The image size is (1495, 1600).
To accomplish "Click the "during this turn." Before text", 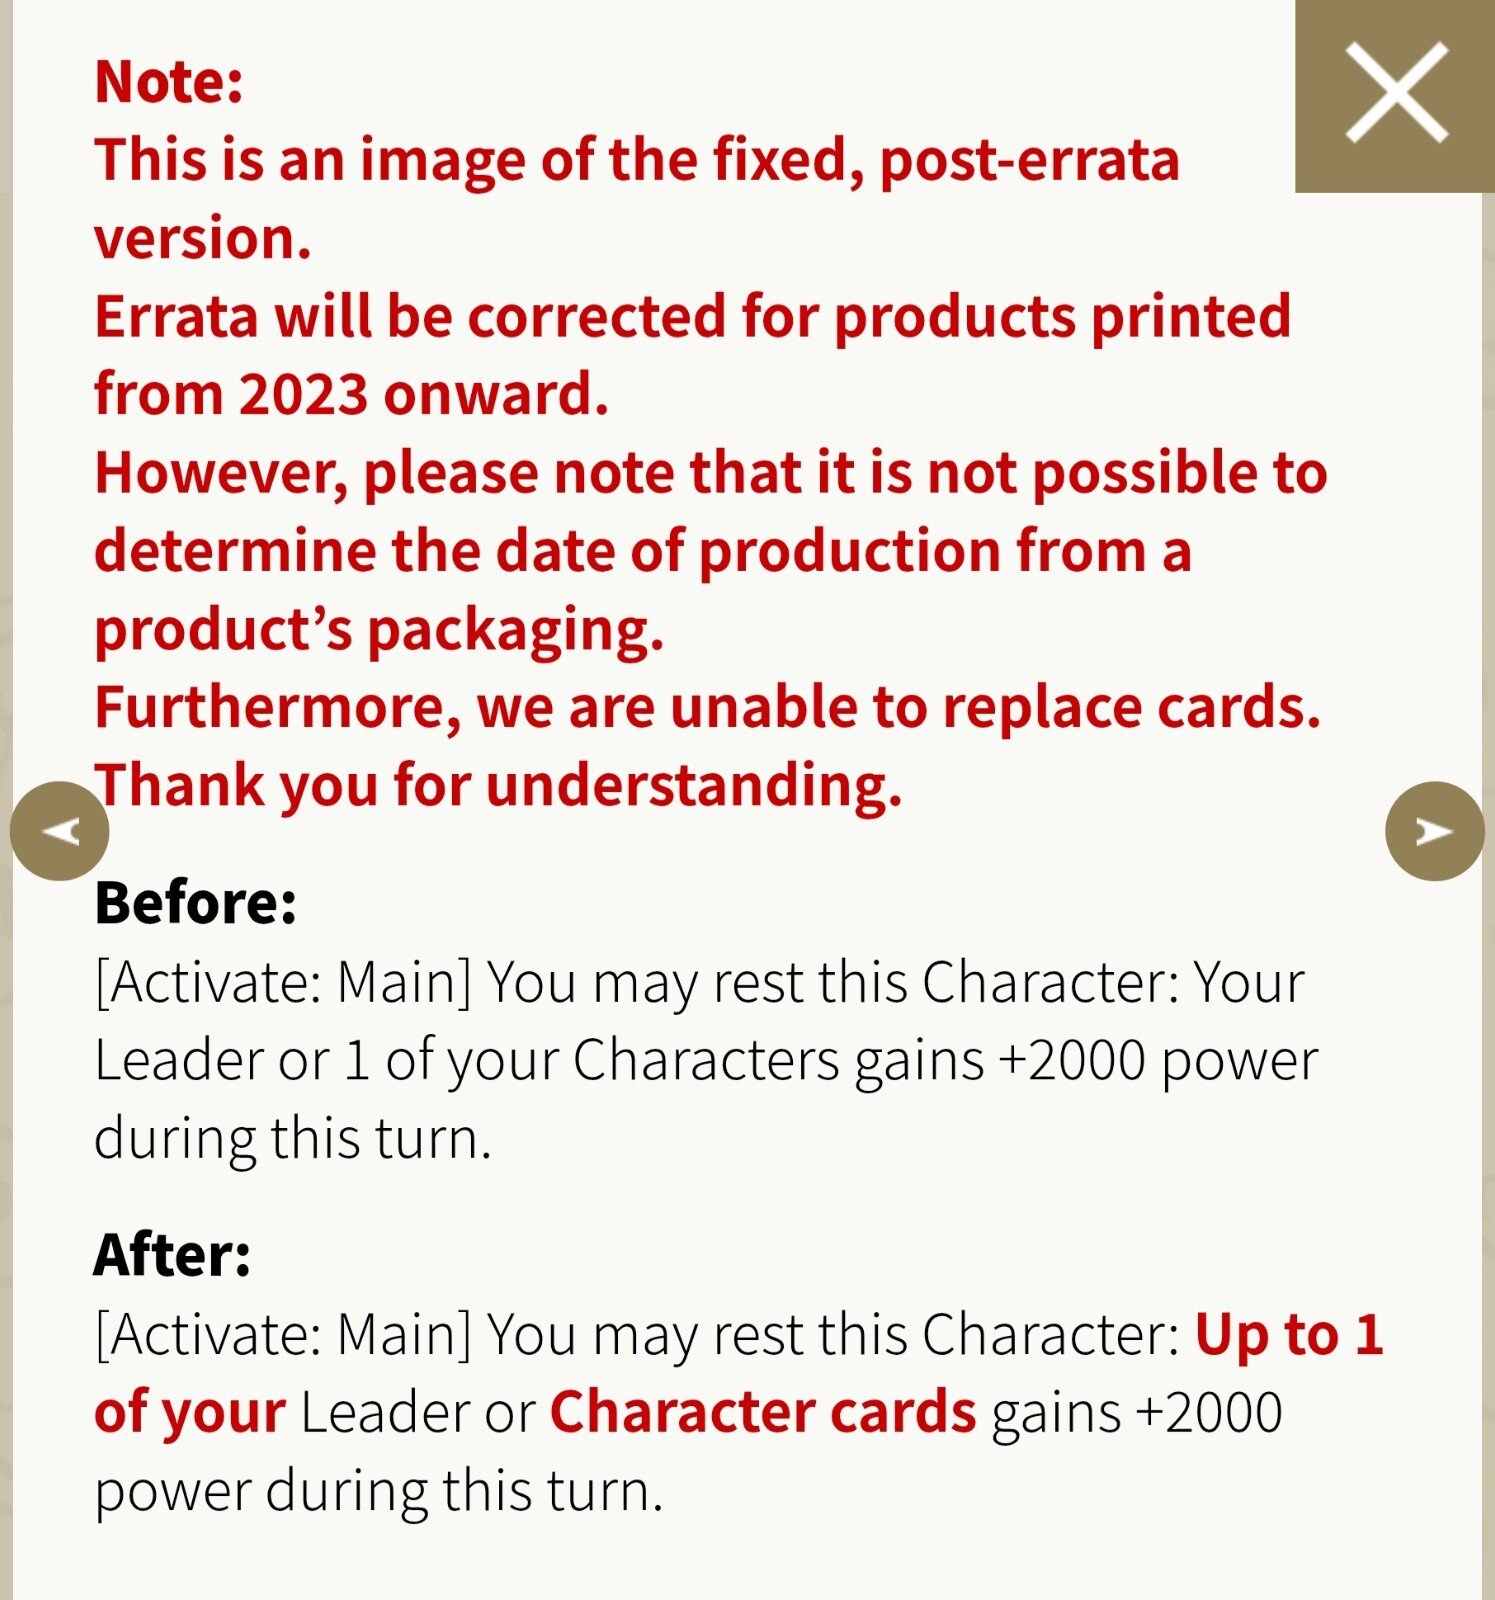I will point(293,1139).
